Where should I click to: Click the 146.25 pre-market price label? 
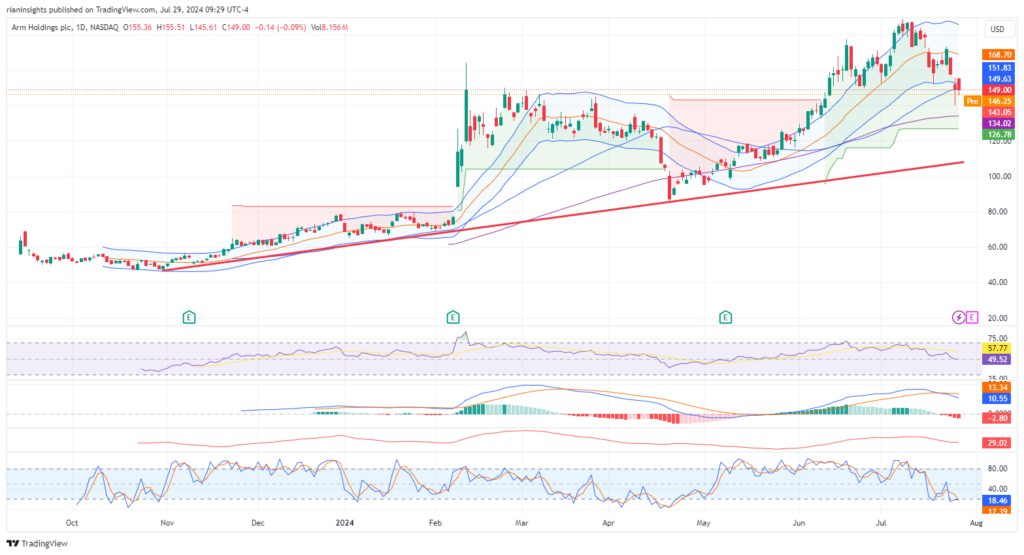point(999,101)
